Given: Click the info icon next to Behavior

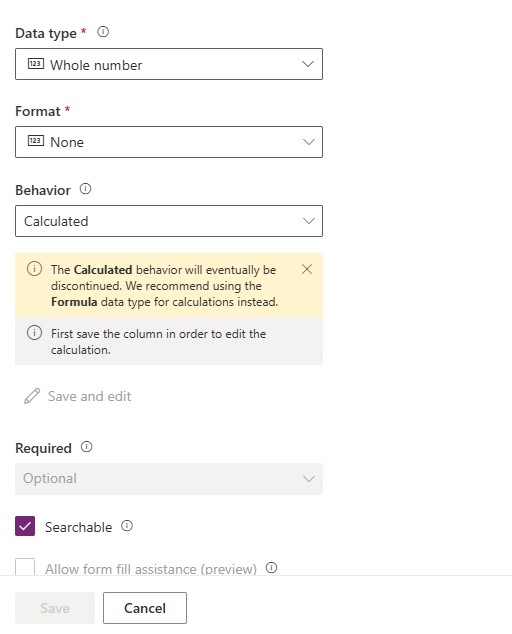Looking at the screenshot, I should (x=85, y=189).
